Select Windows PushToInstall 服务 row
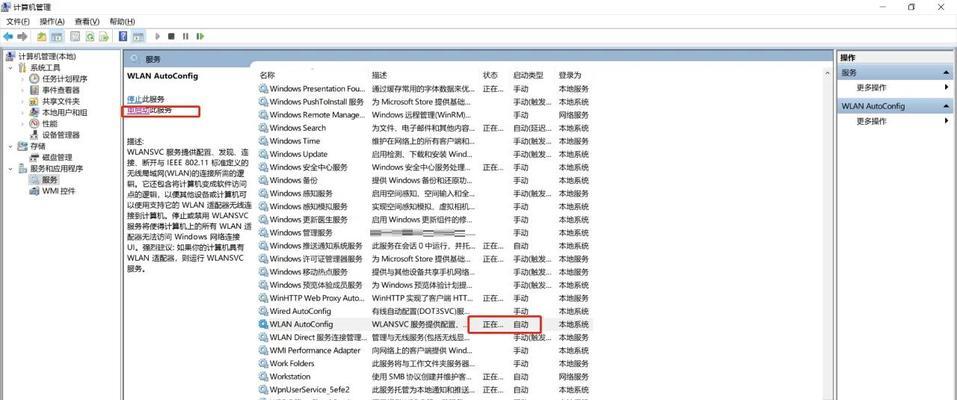Image resolution: width=957 pixels, height=400 pixels. point(424,101)
